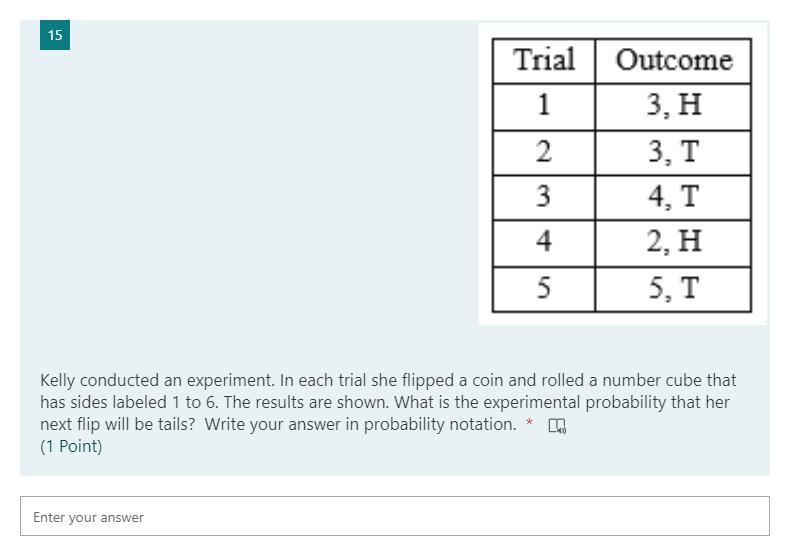This screenshot has width=791, height=544.
Task: Click trial number 5 cell
Action: [544, 289]
